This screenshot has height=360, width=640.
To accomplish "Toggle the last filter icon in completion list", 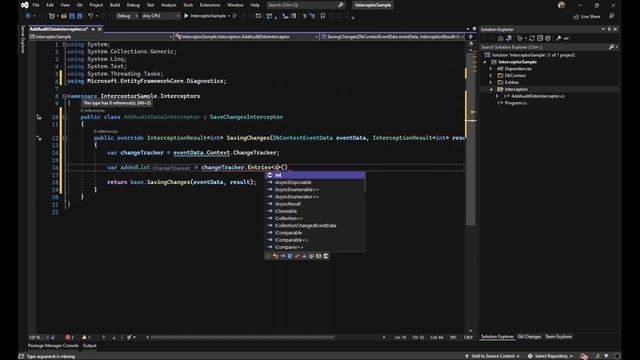I will (326, 256).
